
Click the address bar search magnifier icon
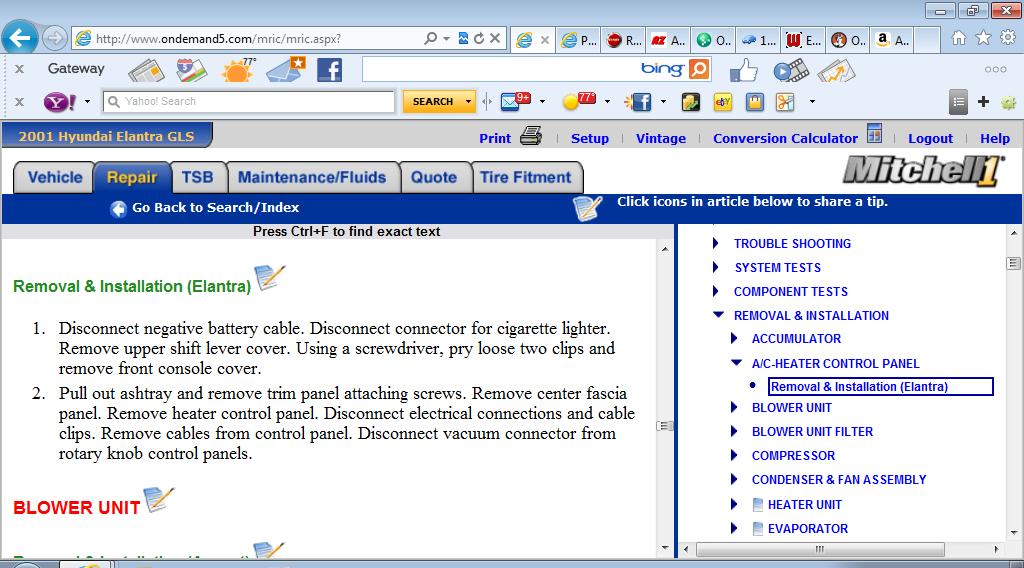point(430,39)
